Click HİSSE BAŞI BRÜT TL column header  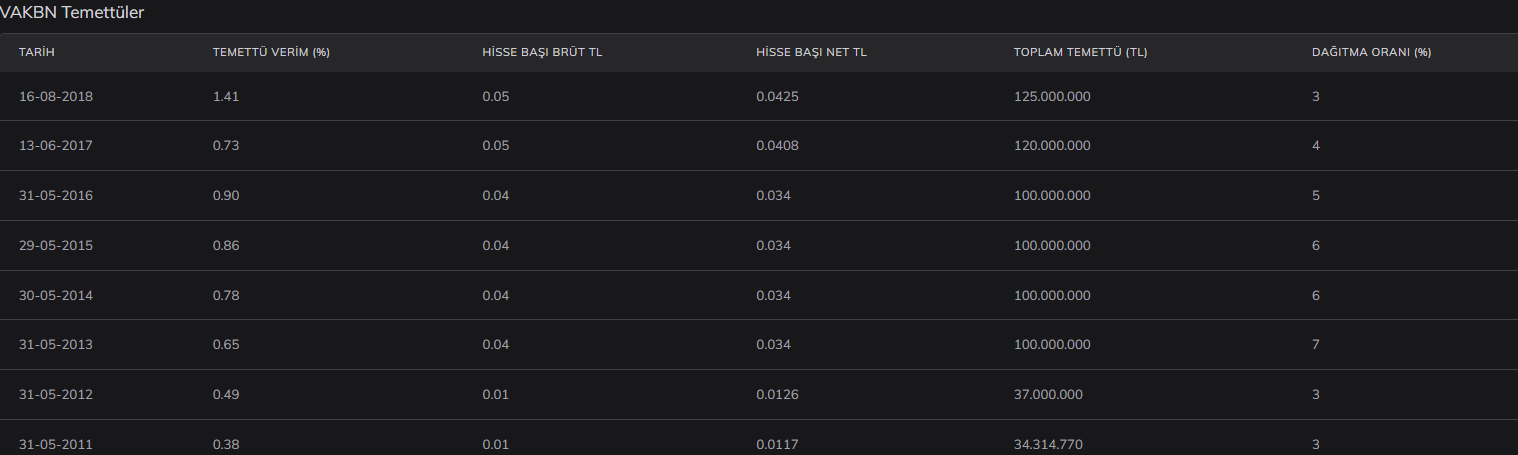[x=542, y=53]
